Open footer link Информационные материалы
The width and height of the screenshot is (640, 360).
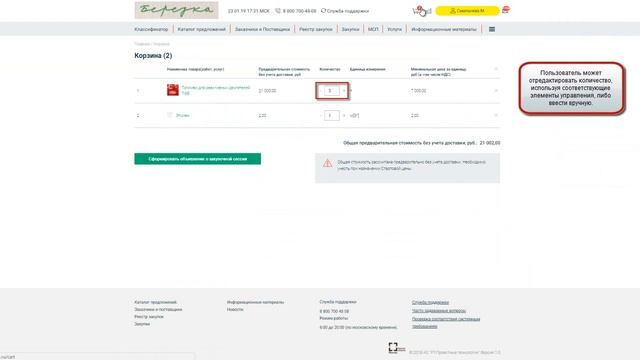click(x=256, y=302)
